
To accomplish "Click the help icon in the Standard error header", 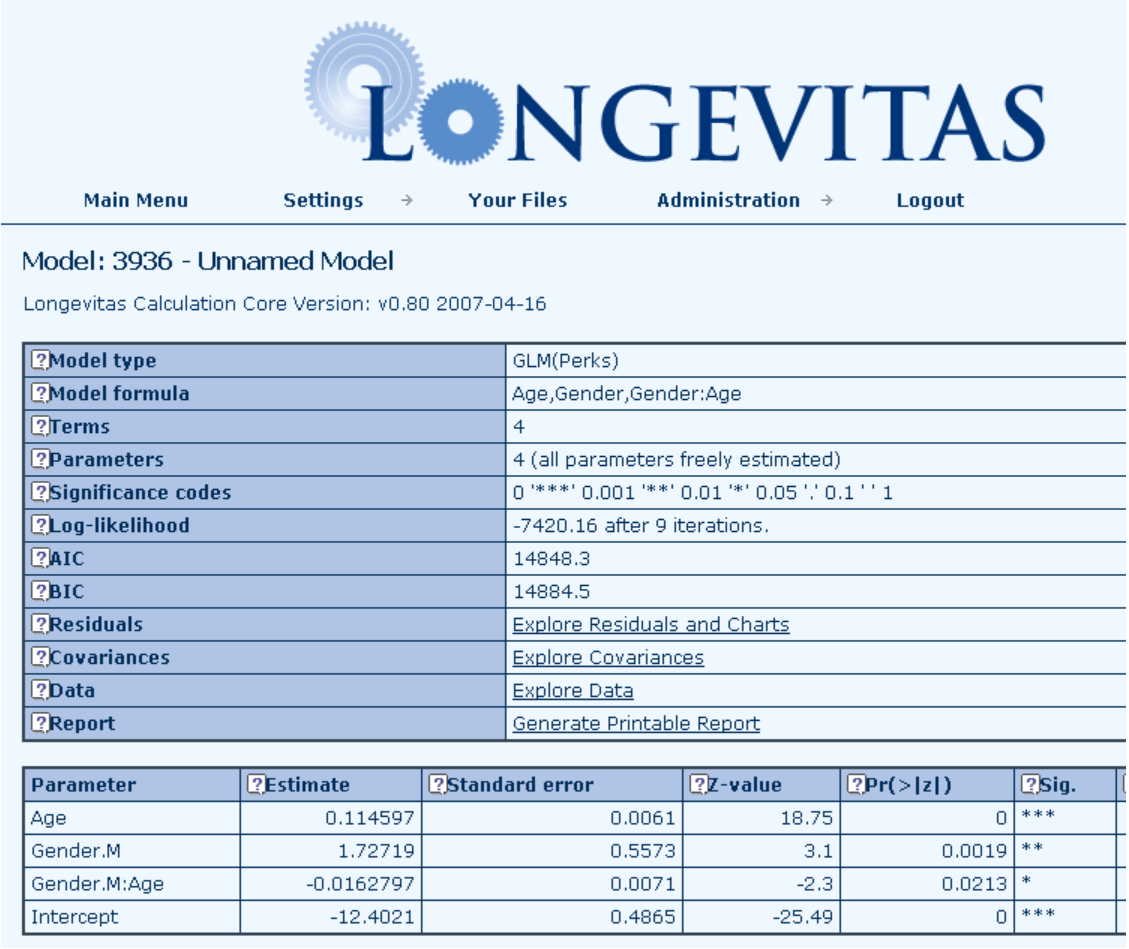I will (438, 784).
